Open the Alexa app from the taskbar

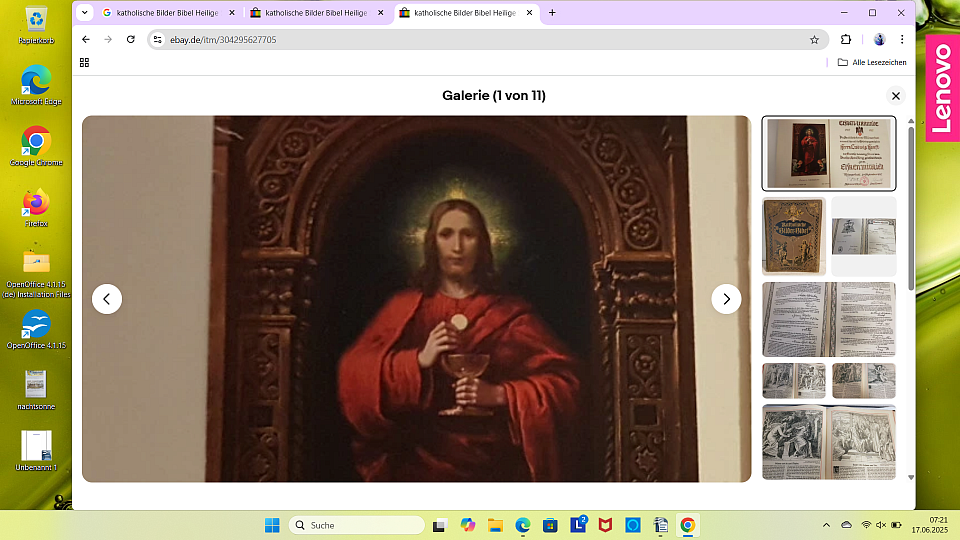[x=633, y=525]
